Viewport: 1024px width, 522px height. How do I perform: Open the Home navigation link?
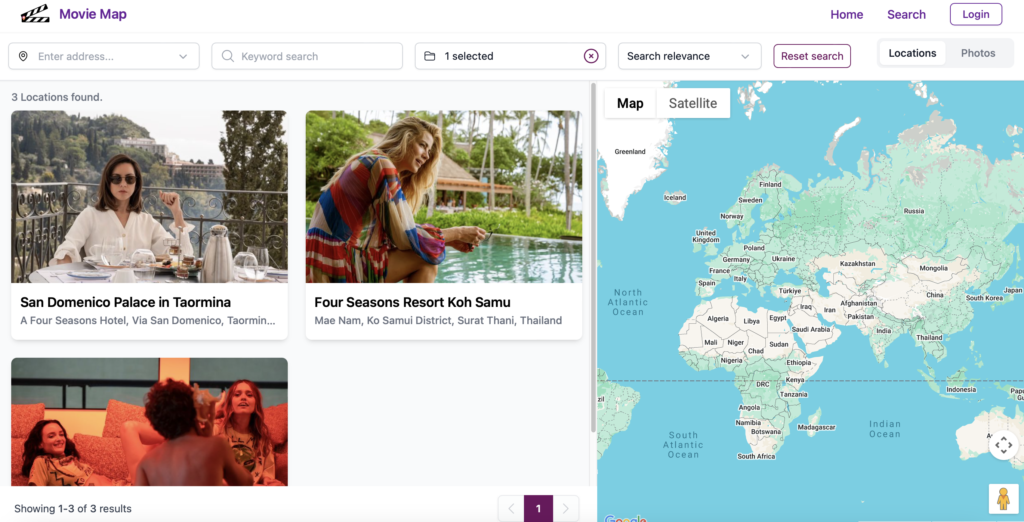click(846, 14)
